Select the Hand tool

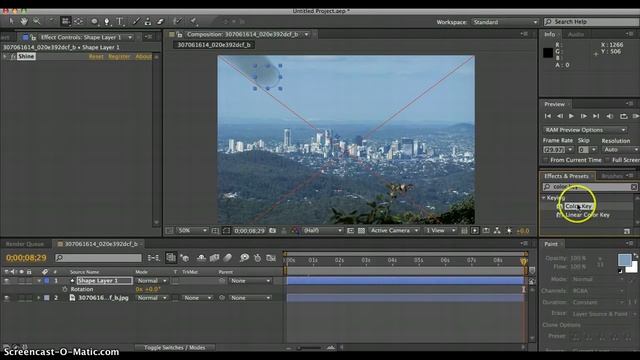(x=24, y=21)
